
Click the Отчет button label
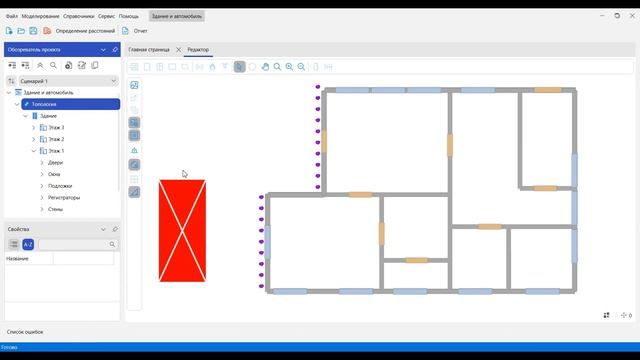(x=140, y=31)
